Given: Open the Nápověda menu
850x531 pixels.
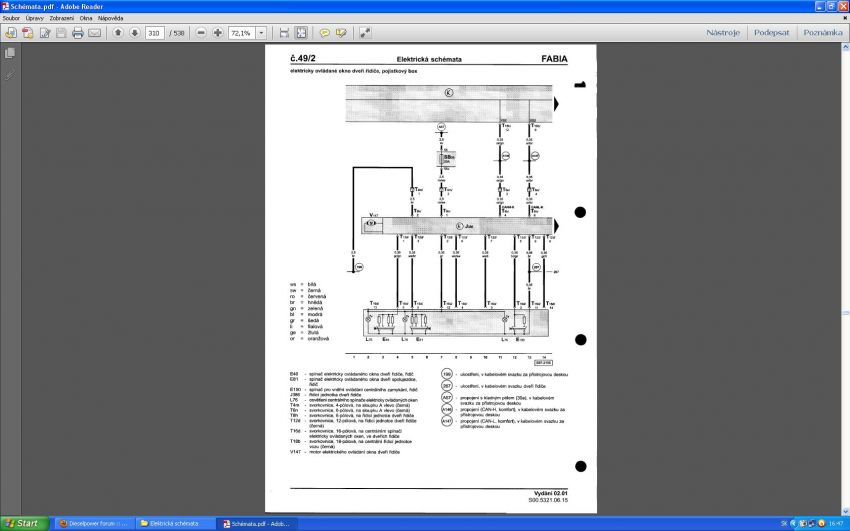Looking at the screenshot, I should tap(111, 18).
